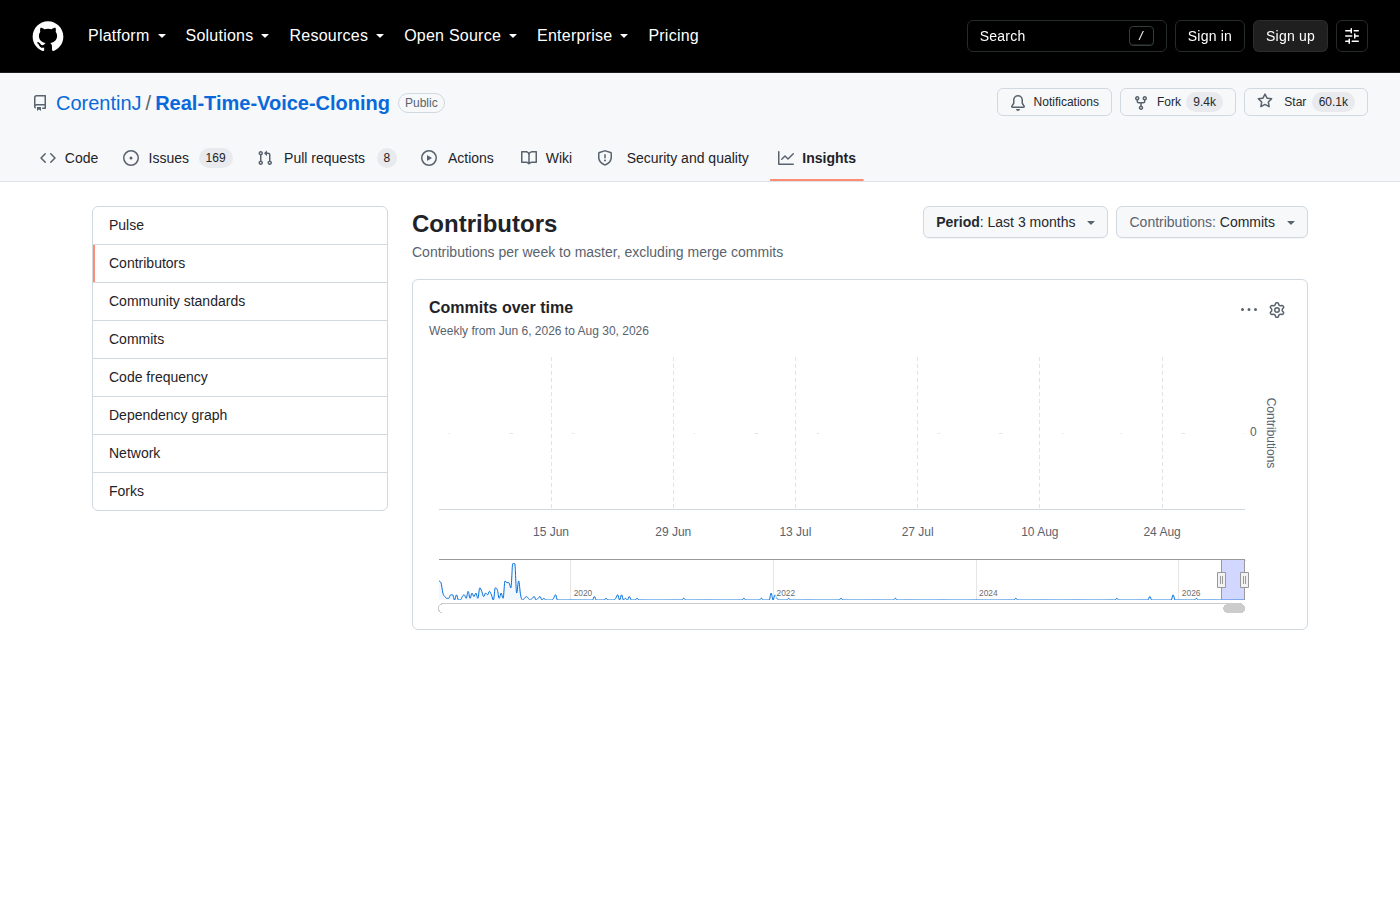Open Dependency graph in the sidebar
The height and width of the screenshot is (900, 1400).
click(240, 415)
